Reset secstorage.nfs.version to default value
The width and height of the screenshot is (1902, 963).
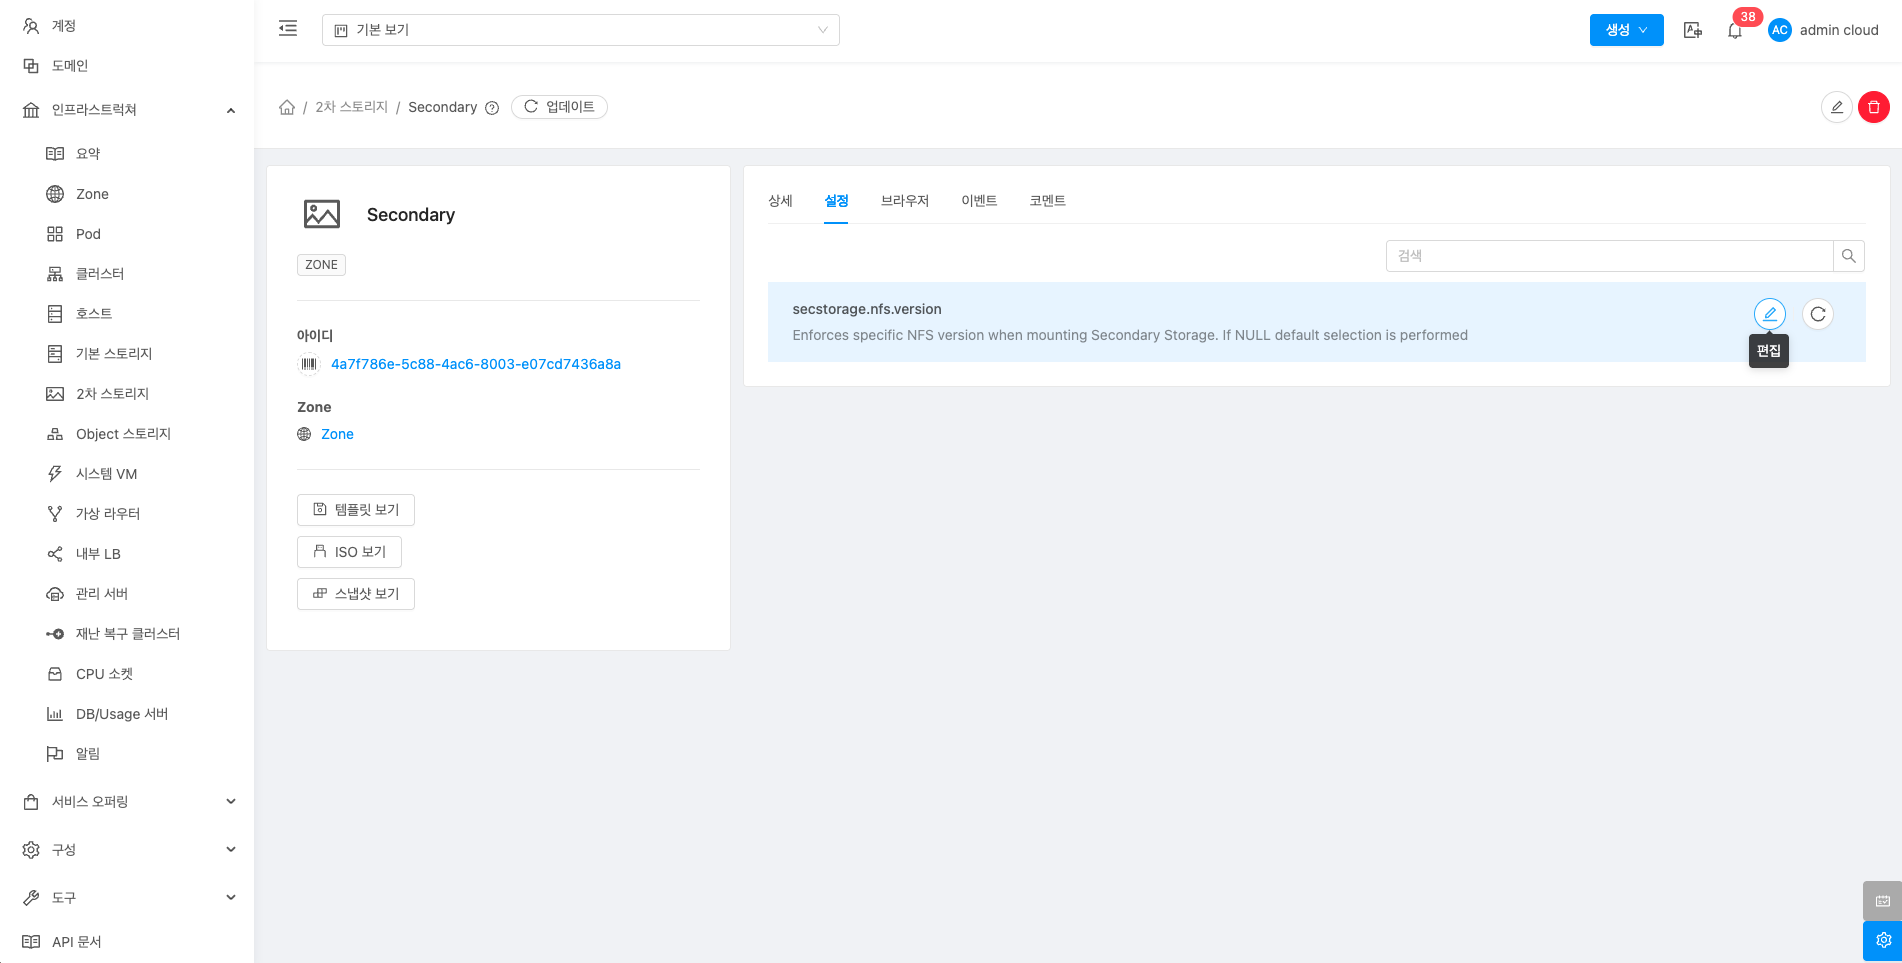pos(1817,314)
